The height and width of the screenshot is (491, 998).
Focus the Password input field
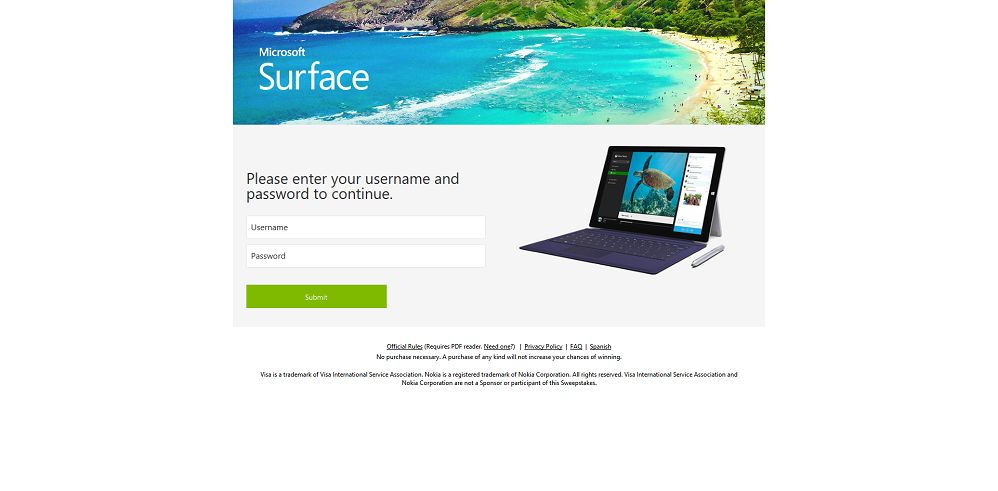(x=365, y=256)
